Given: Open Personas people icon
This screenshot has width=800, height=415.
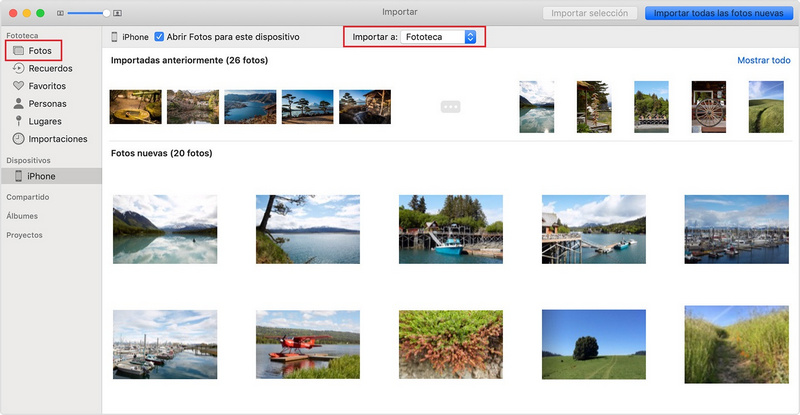Looking at the screenshot, I should coord(18,104).
